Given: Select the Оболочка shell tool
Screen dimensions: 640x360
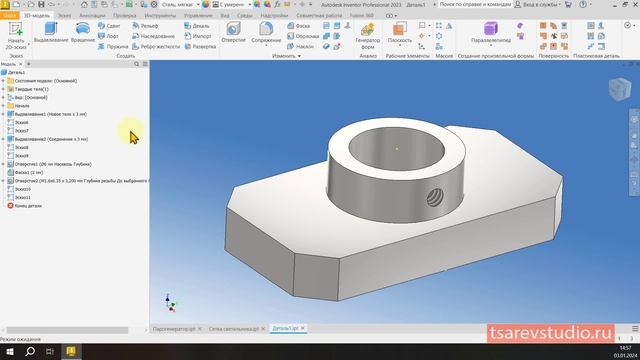Looking at the screenshot, I should pyautogui.click(x=303, y=36).
